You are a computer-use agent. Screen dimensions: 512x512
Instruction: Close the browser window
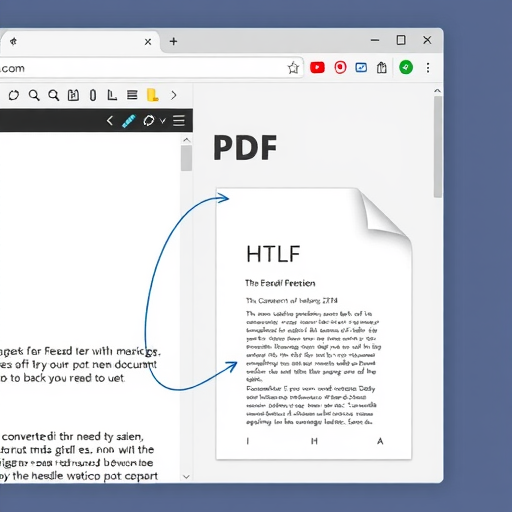427,40
